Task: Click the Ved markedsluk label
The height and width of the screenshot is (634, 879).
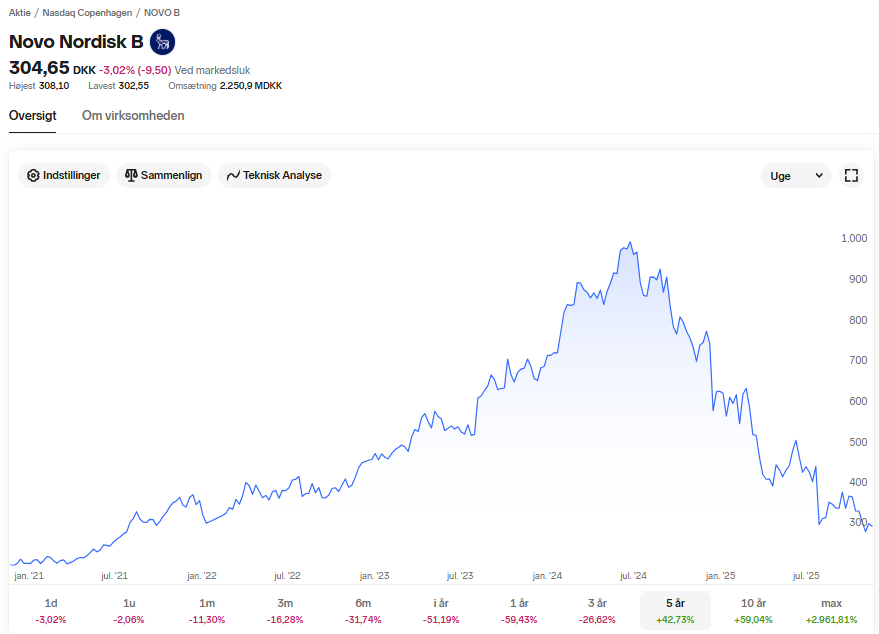Action: [212, 70]
